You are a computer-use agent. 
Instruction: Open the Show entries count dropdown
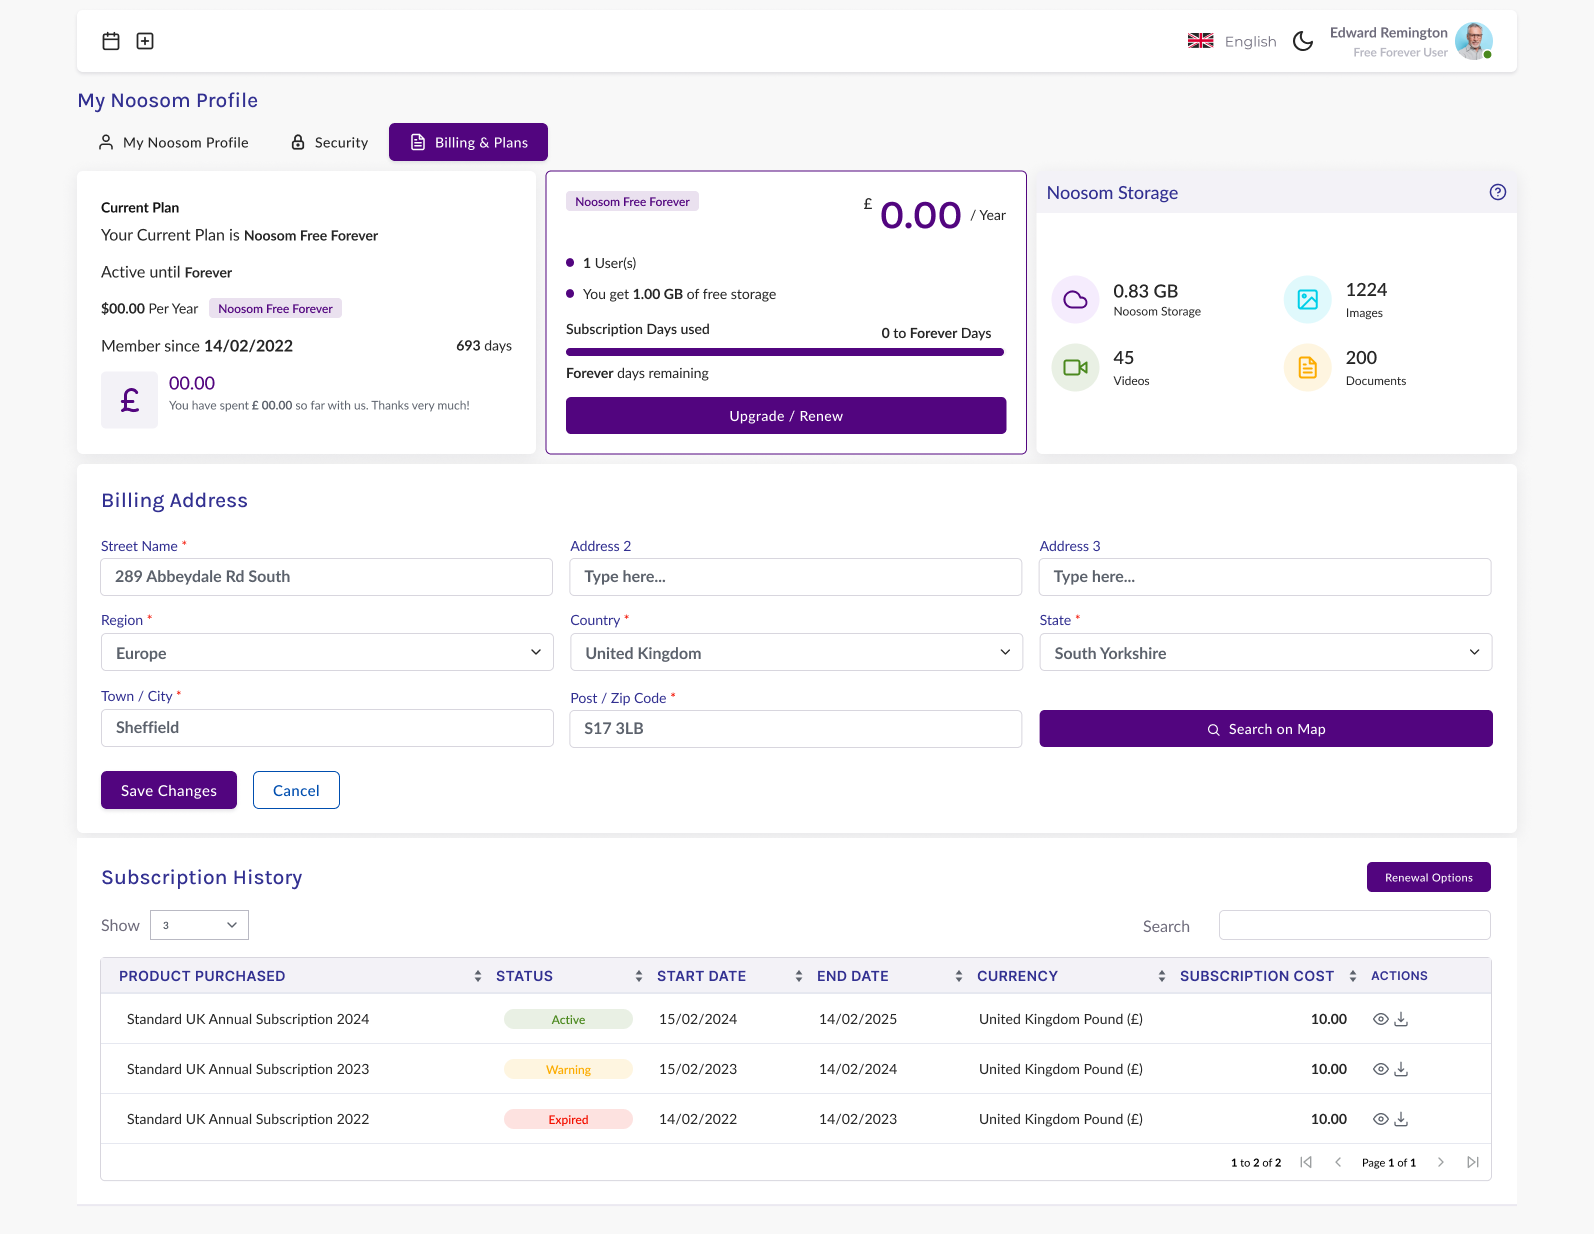point(199,925)
